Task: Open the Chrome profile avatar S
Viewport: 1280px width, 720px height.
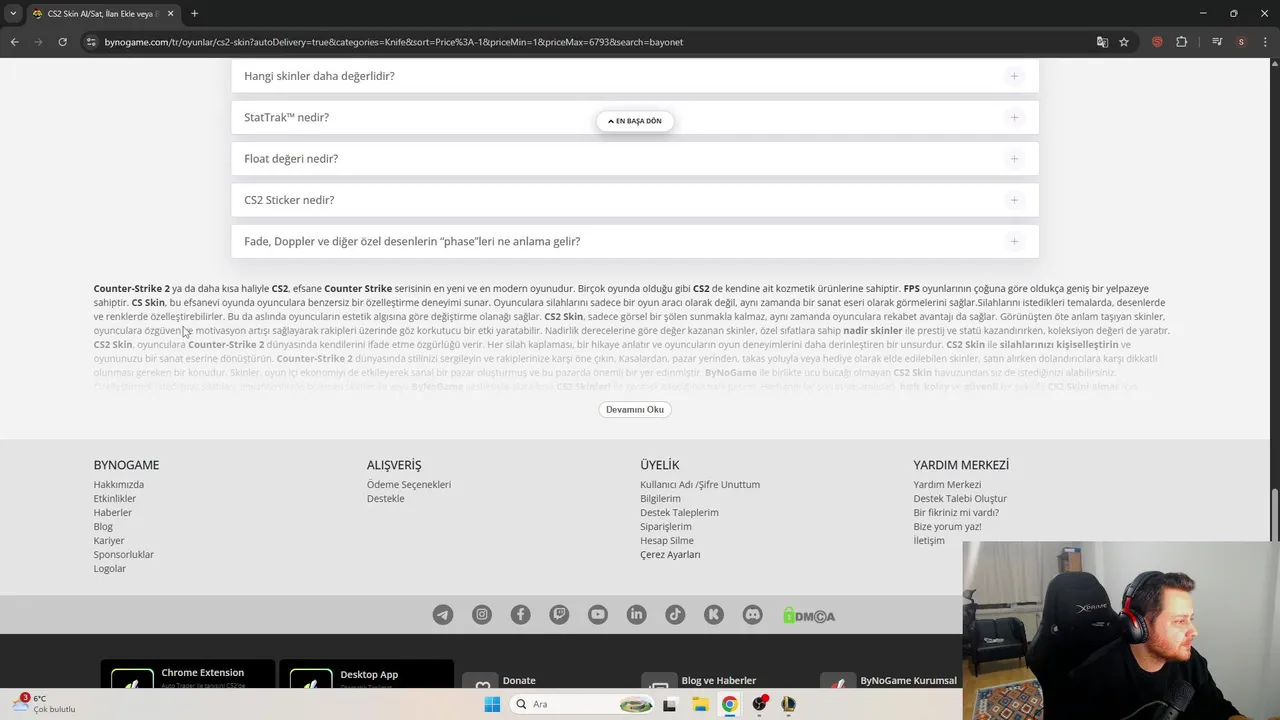Action: [1241, 42]
